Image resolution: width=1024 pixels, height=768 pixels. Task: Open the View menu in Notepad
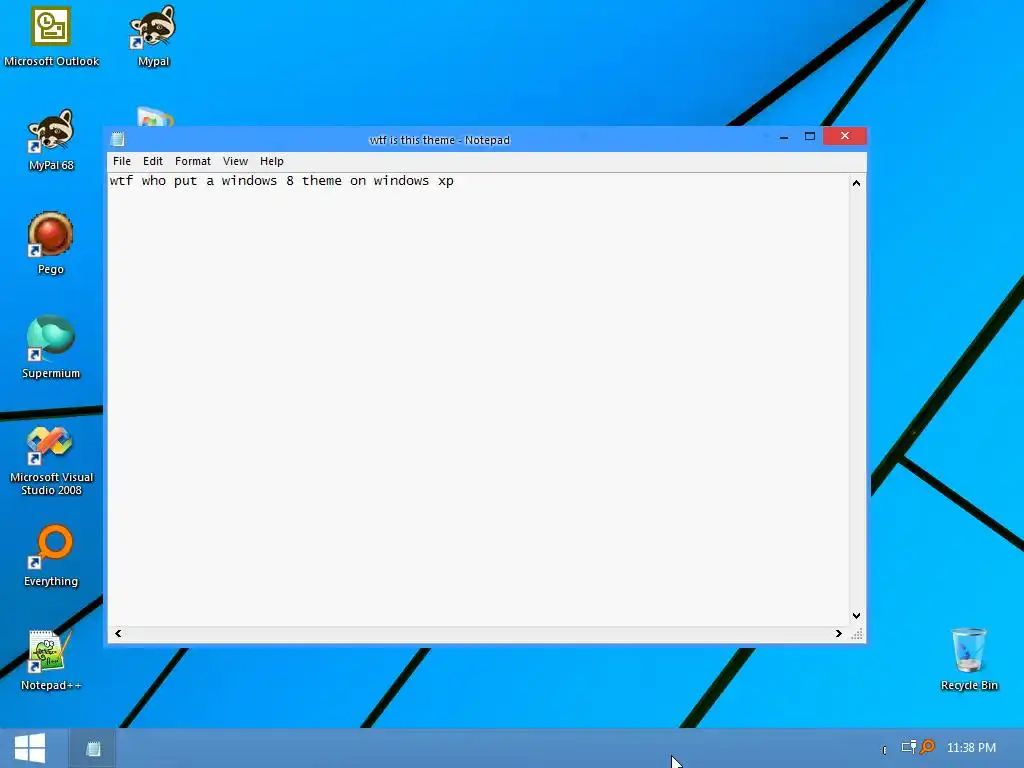235,161
